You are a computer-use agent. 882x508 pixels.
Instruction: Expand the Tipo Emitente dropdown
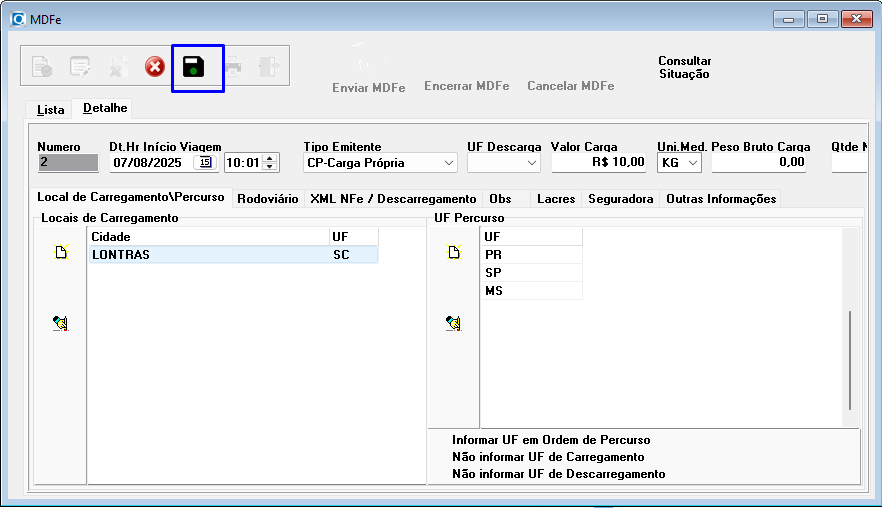coord(448,162)
